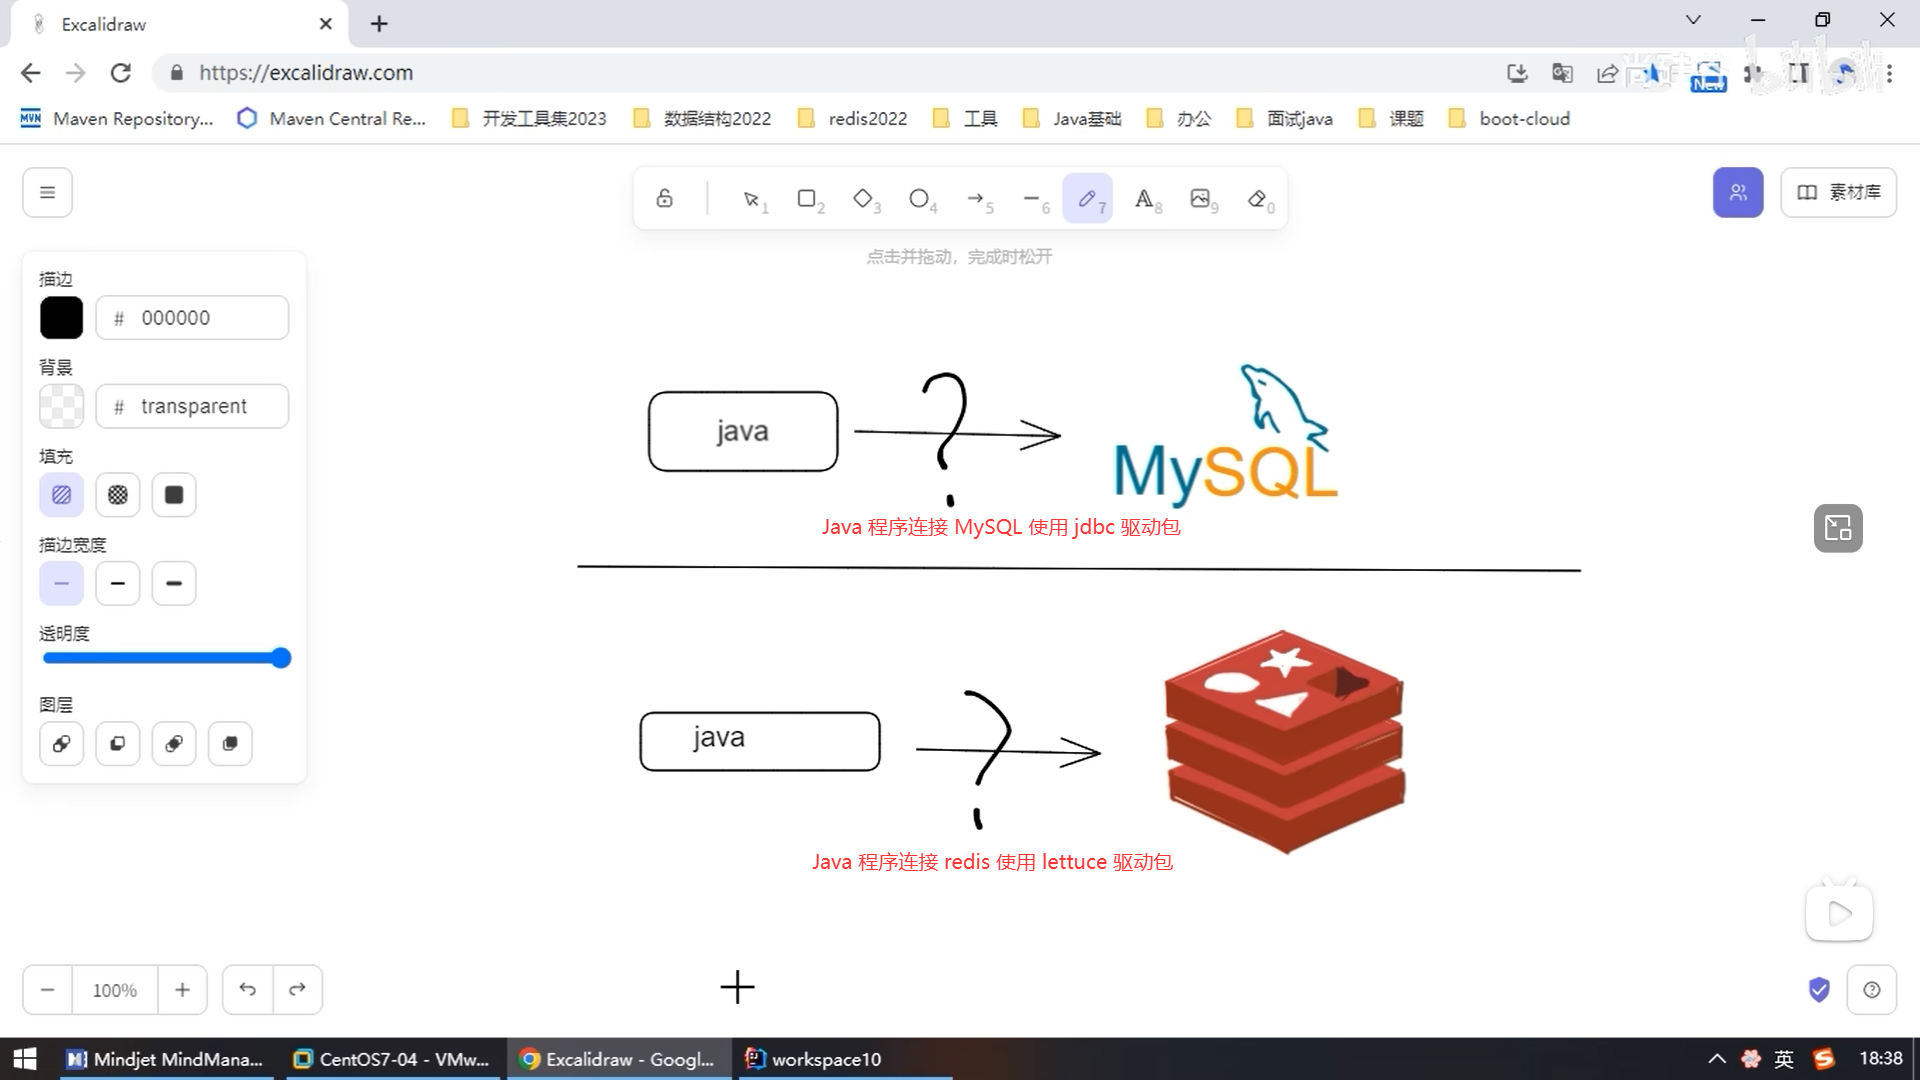Toggle the canvas lock icon

tap(664, 198)
